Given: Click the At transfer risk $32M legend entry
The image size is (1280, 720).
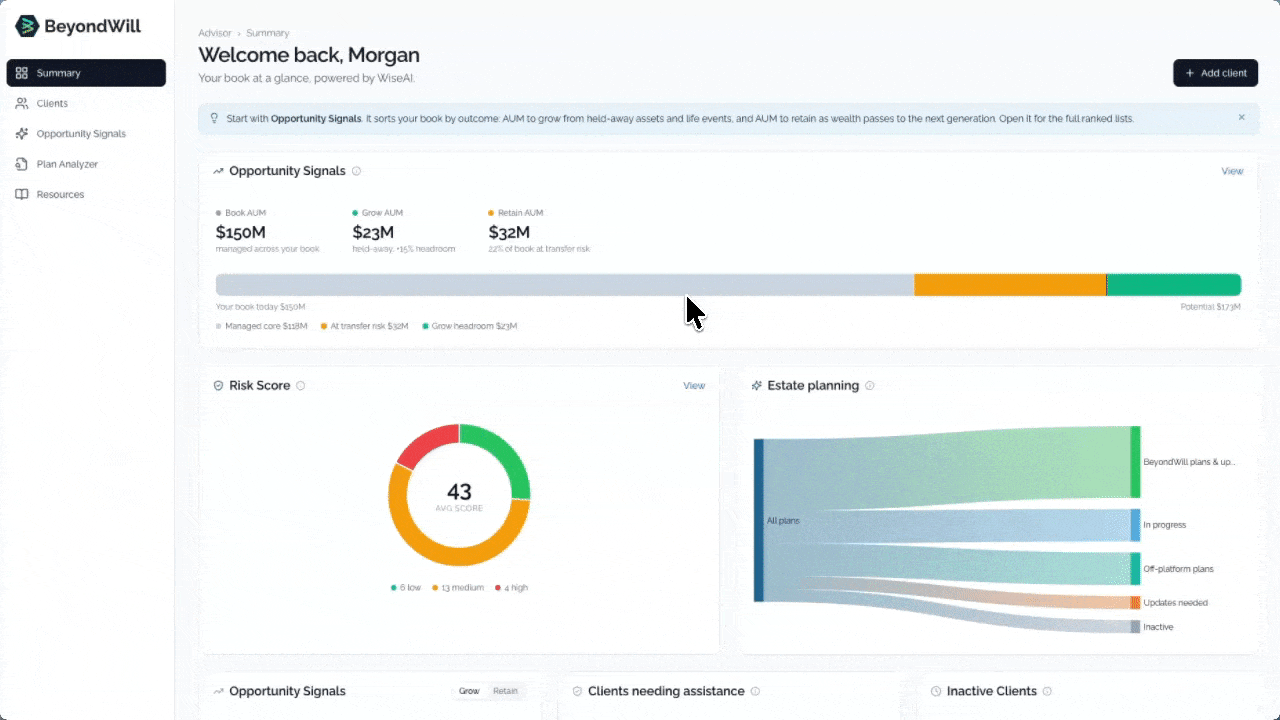Looking at the screenshot, I should point(365,326).
